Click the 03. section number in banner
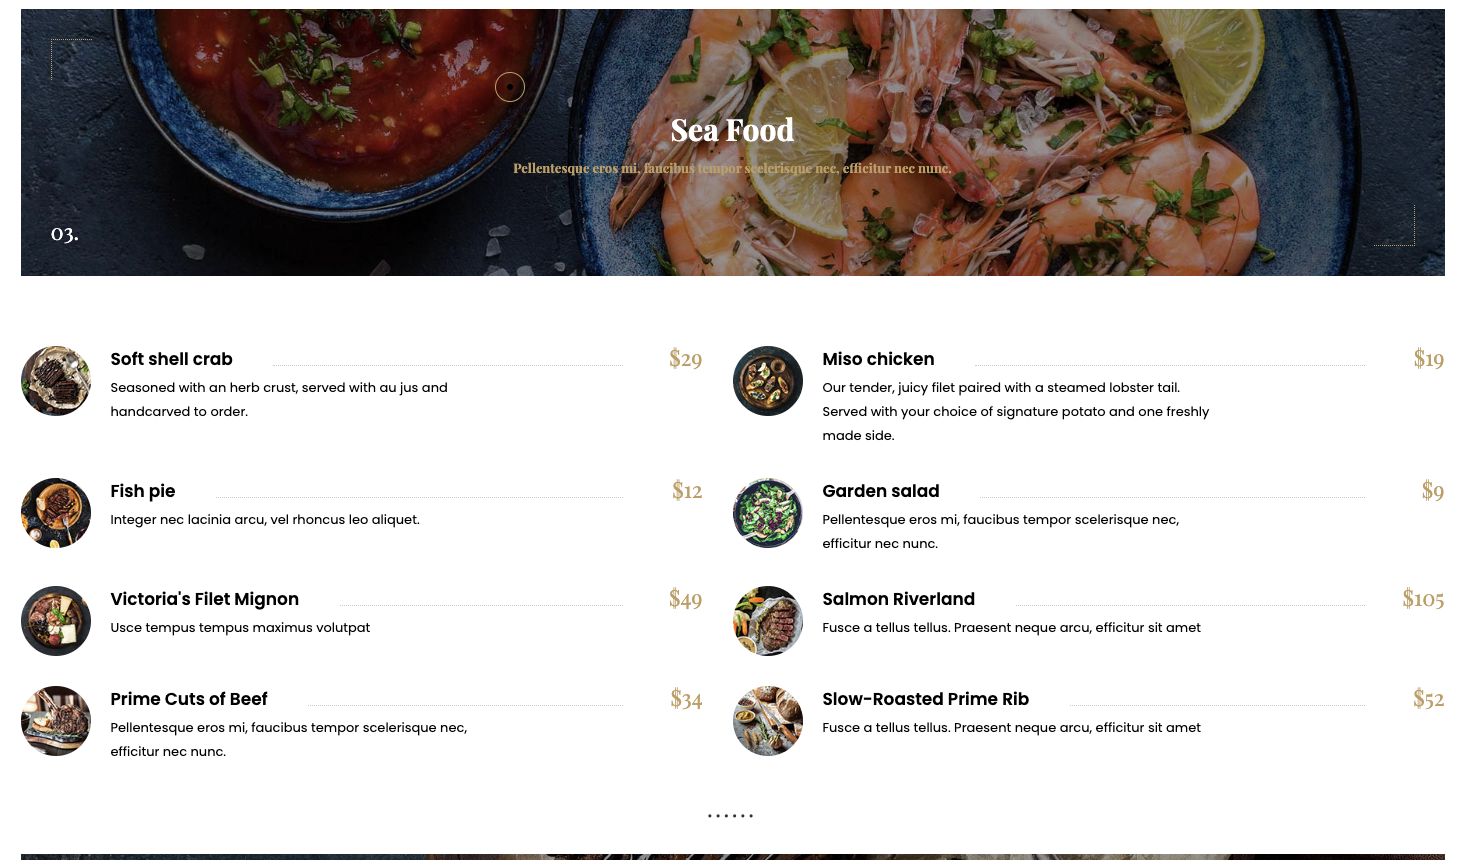The height and width of the screenshot is (860, 1467). (x=65, y=234)
